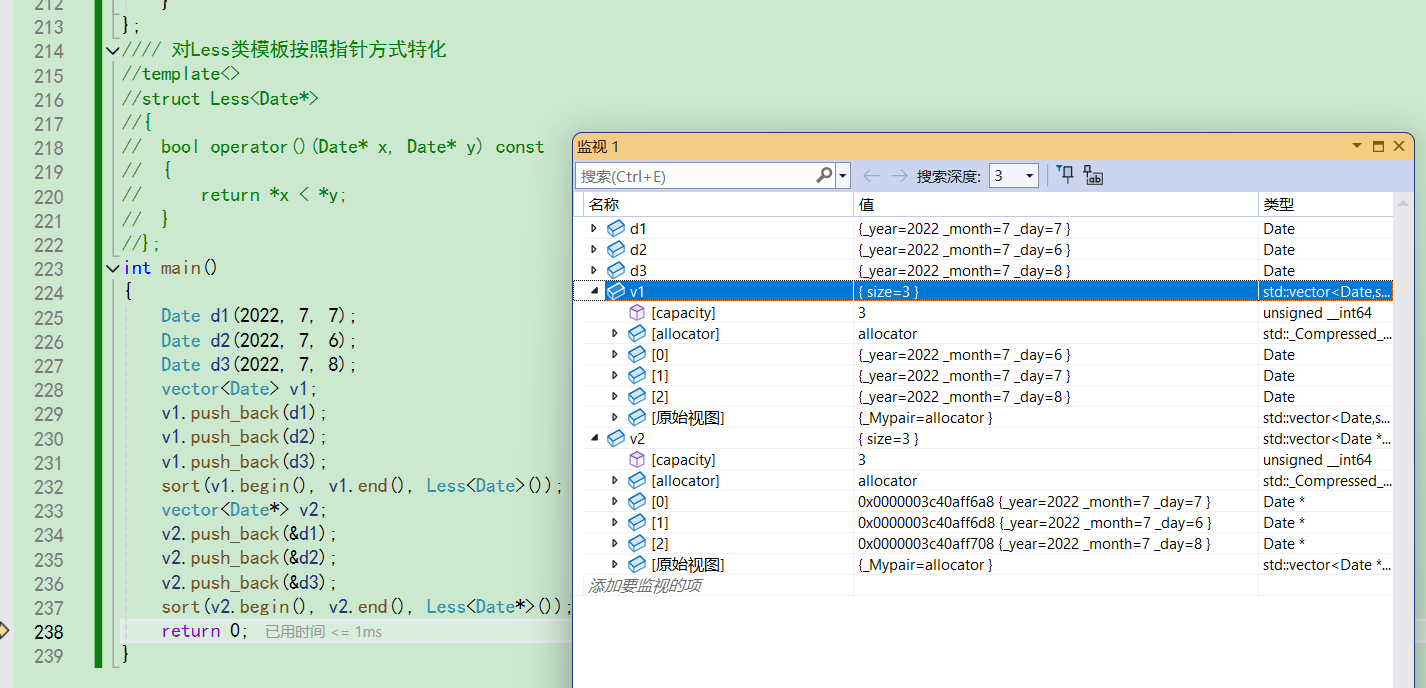Open the 监视 1 window position dropdown

1357,146
